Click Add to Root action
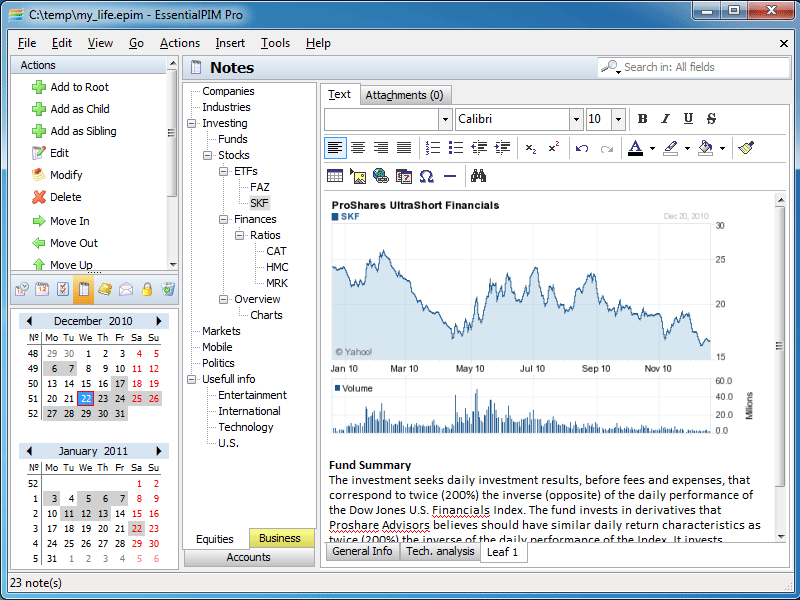 [79, 87]
